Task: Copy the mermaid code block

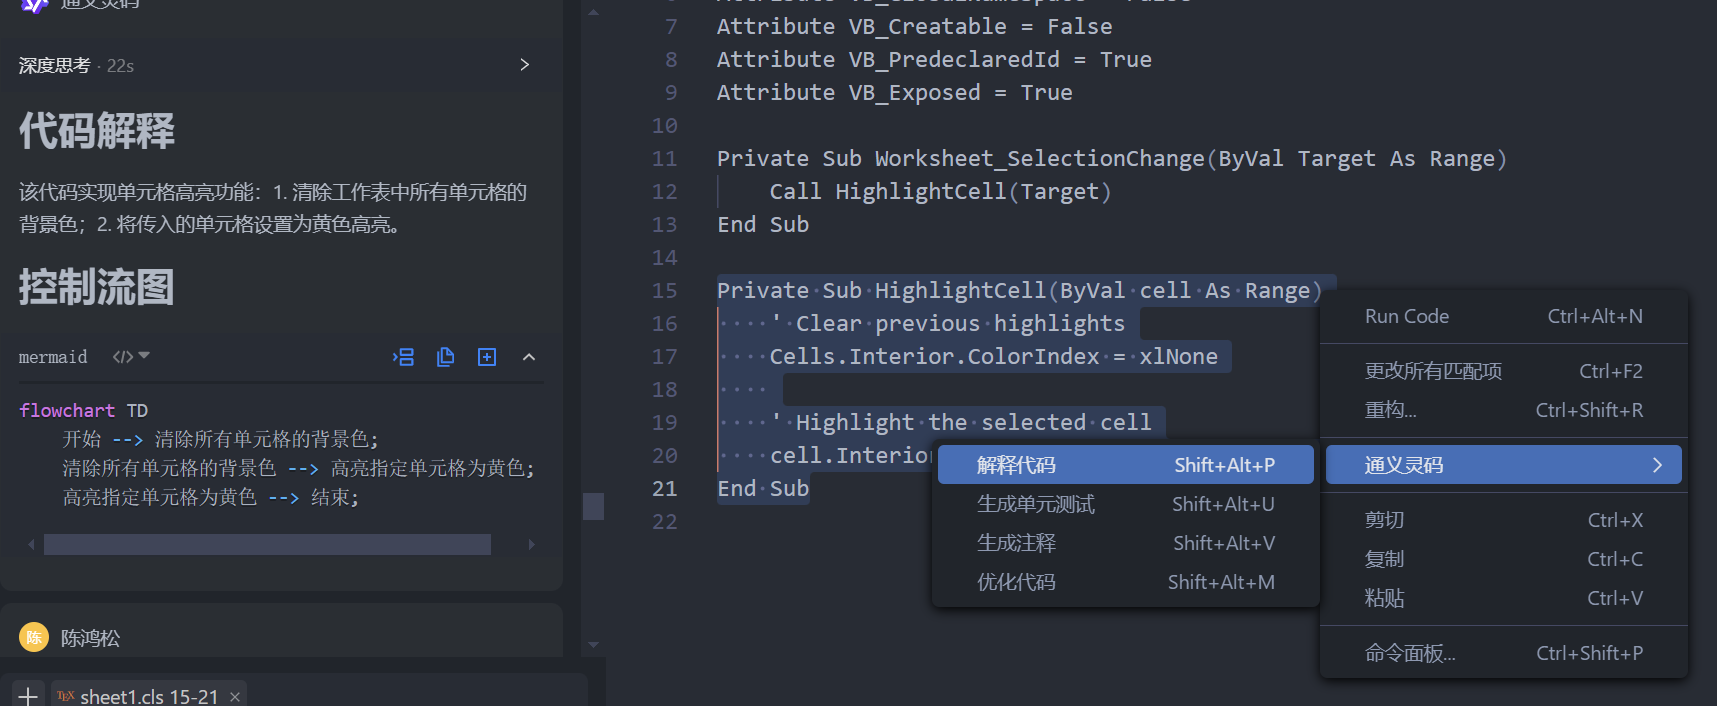Action: tap(446, 357)
